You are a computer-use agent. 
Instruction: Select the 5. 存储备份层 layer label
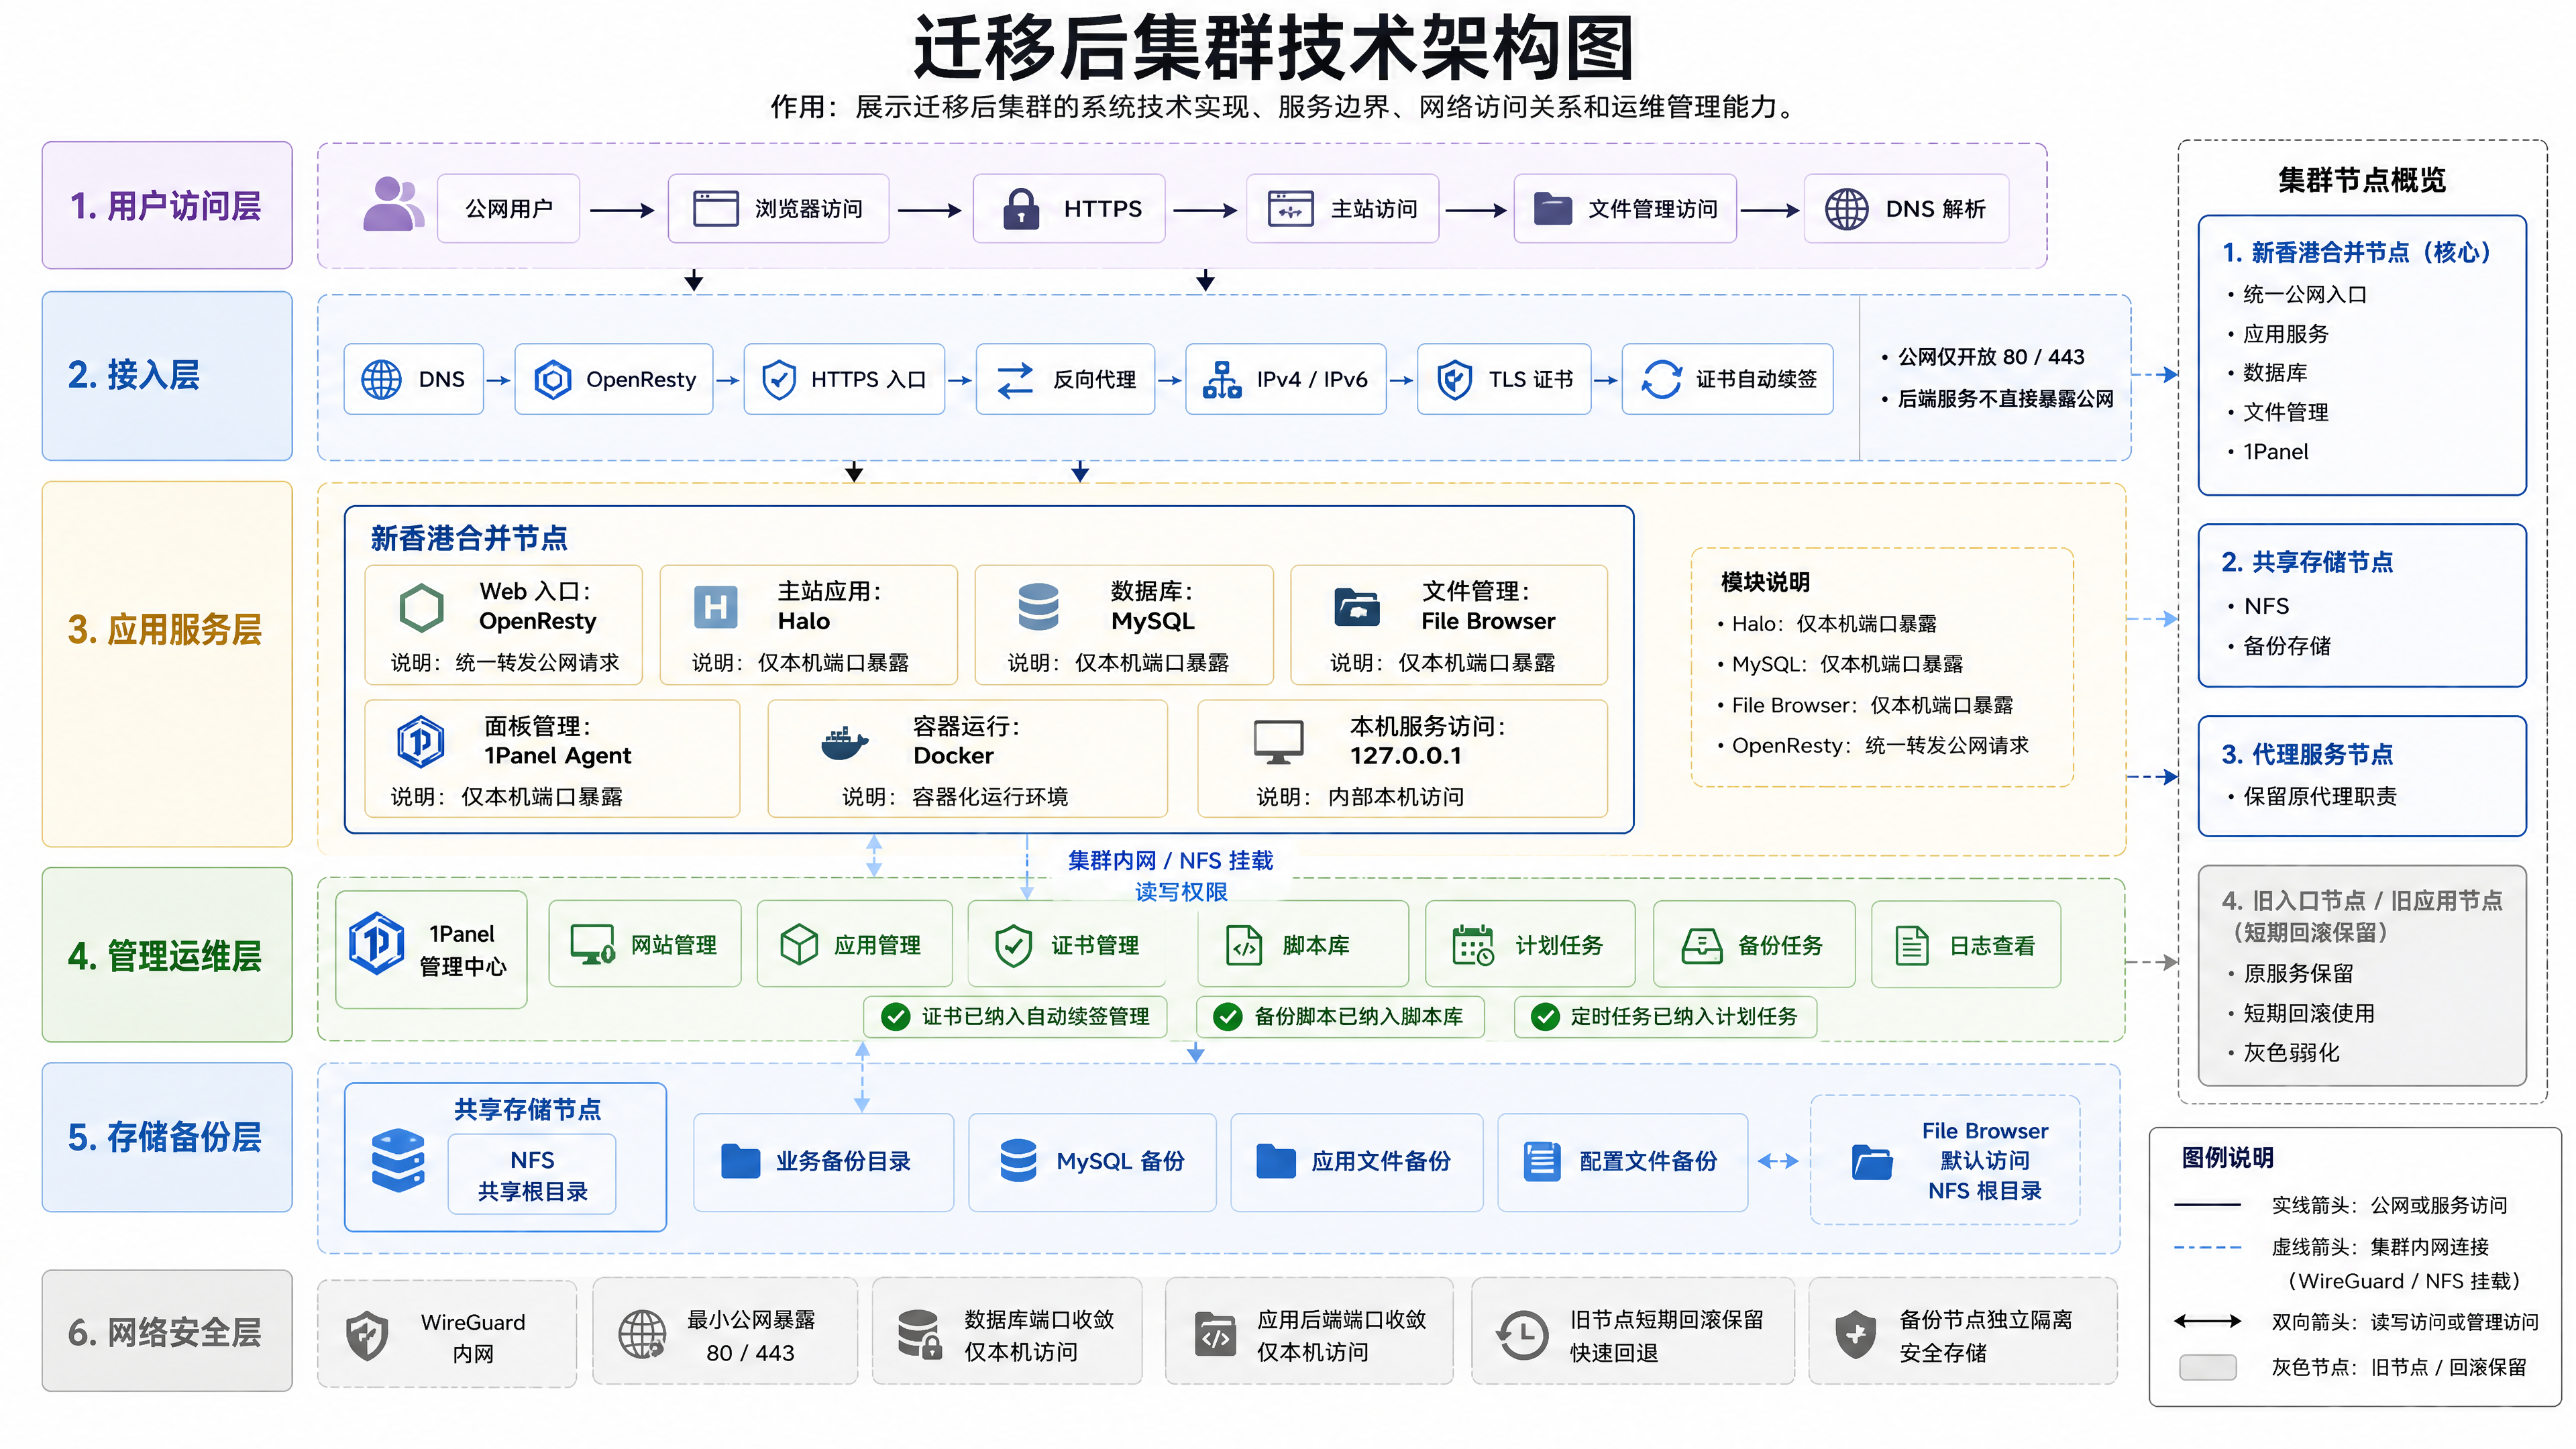tap(167, 1137)
